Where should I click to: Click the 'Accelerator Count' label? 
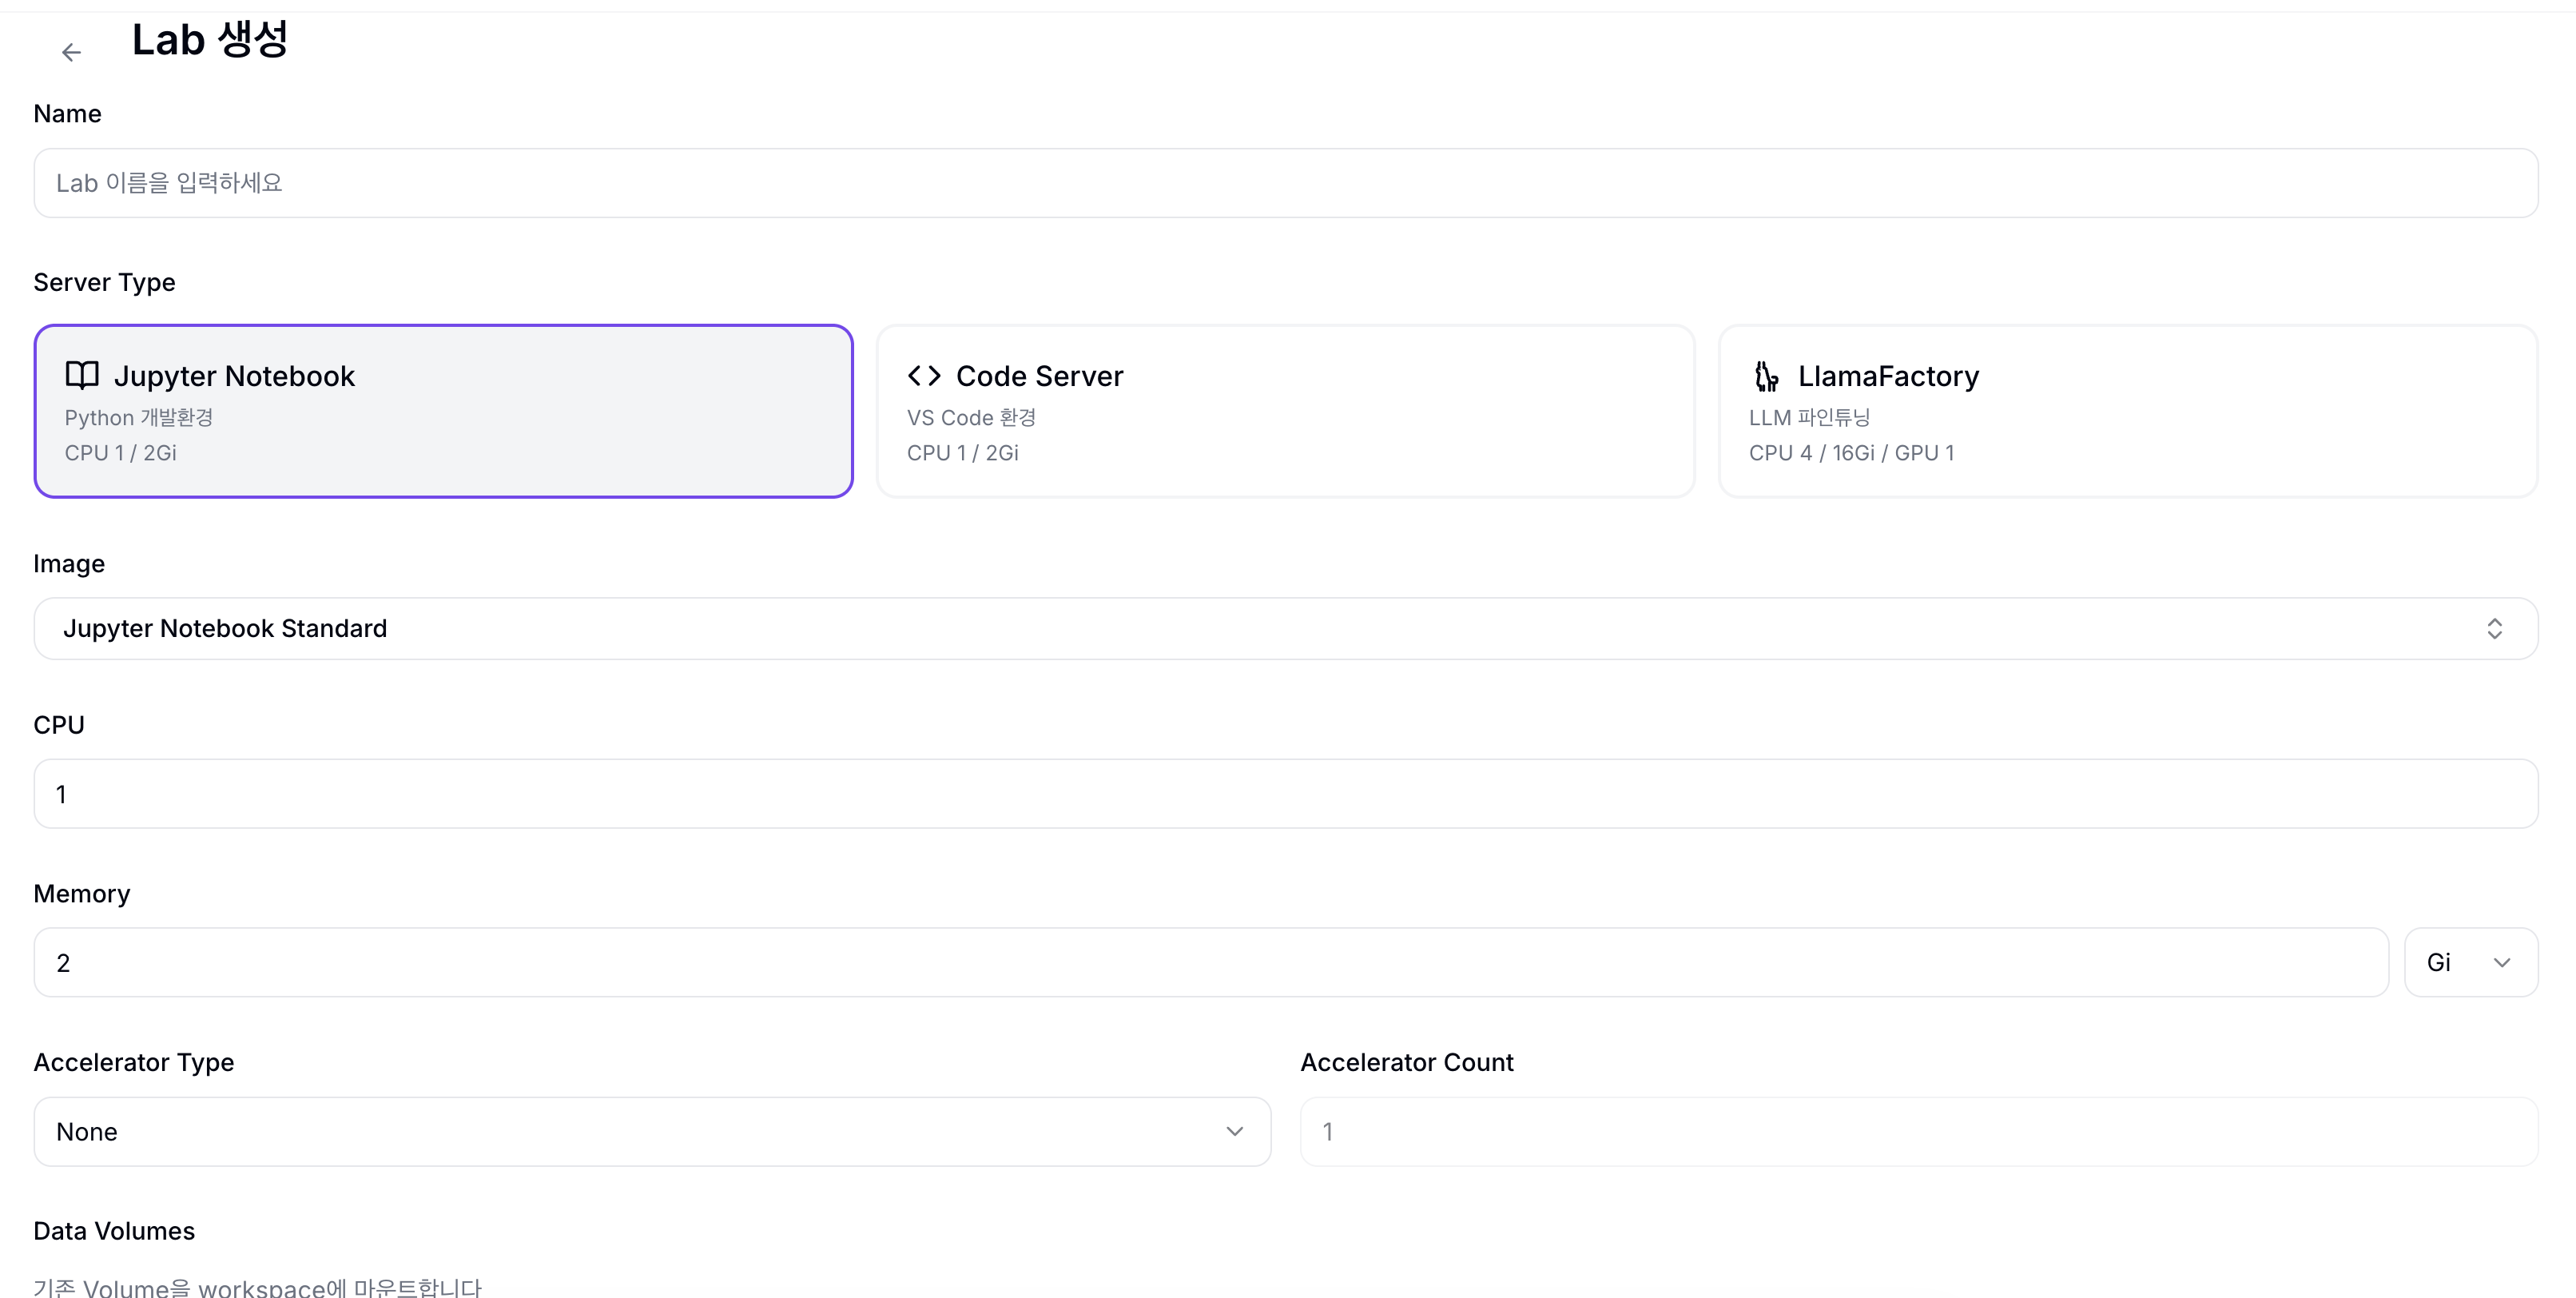coord(1407,1062)
